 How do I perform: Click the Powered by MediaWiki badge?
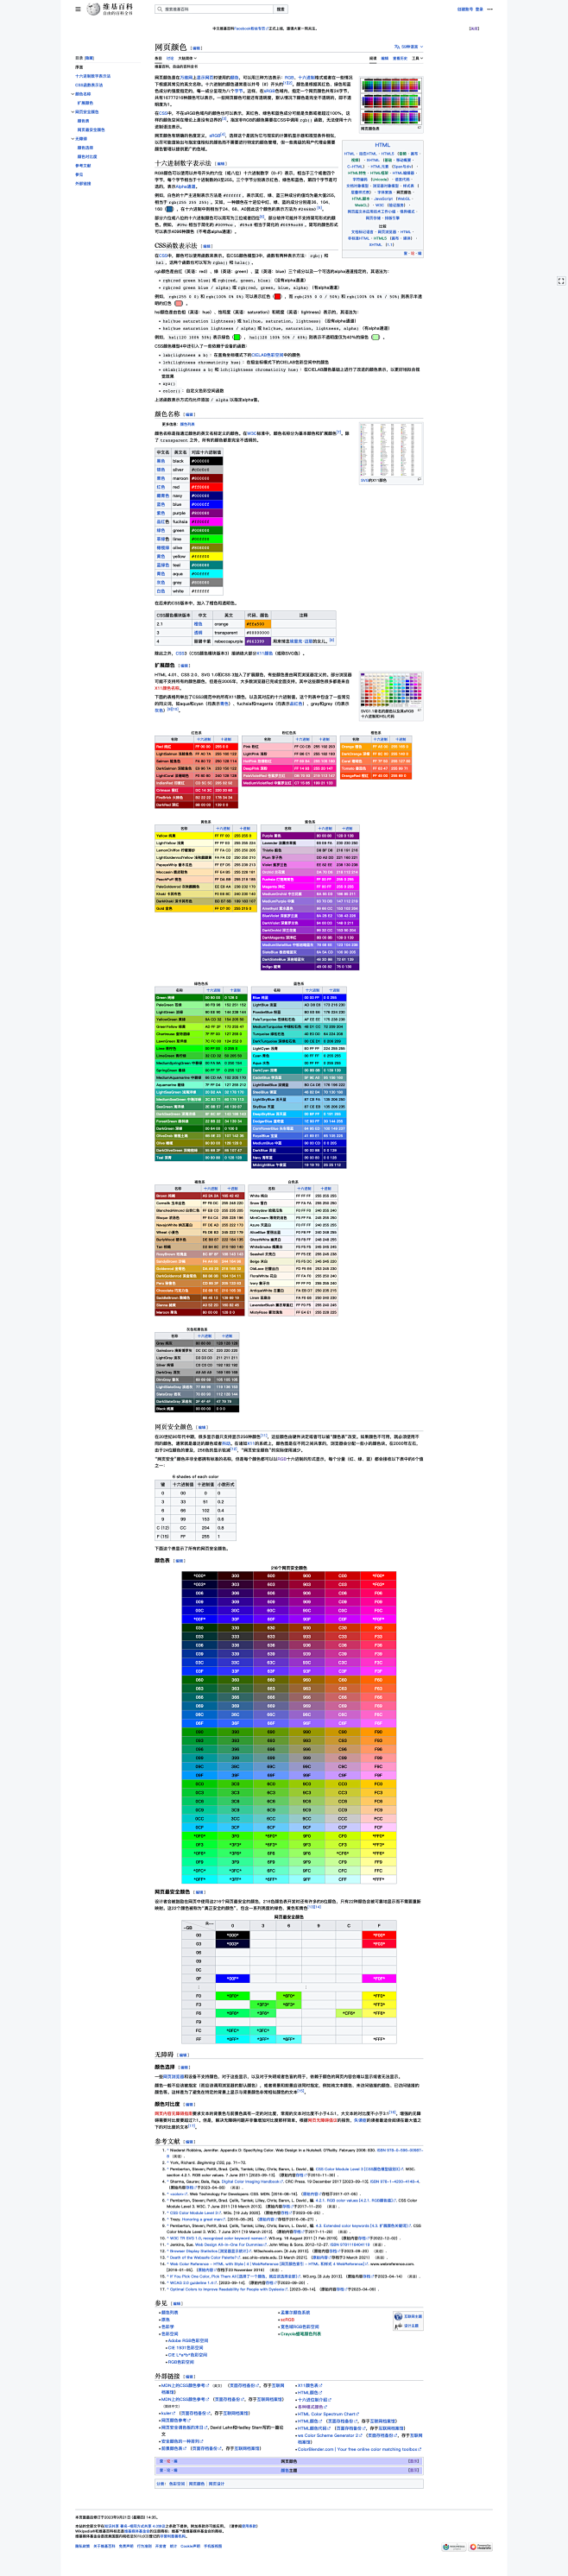(x=480, y=2547)
